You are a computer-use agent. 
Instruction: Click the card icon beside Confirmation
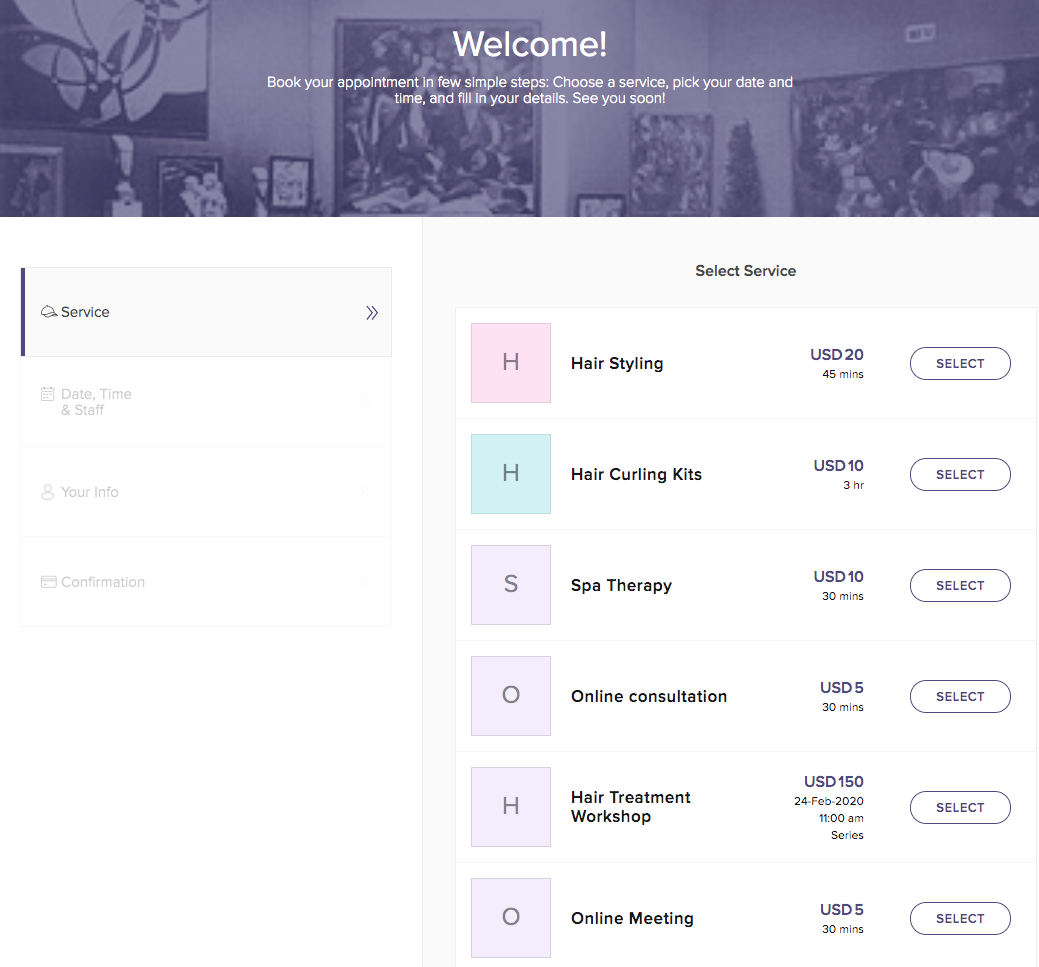48,582
